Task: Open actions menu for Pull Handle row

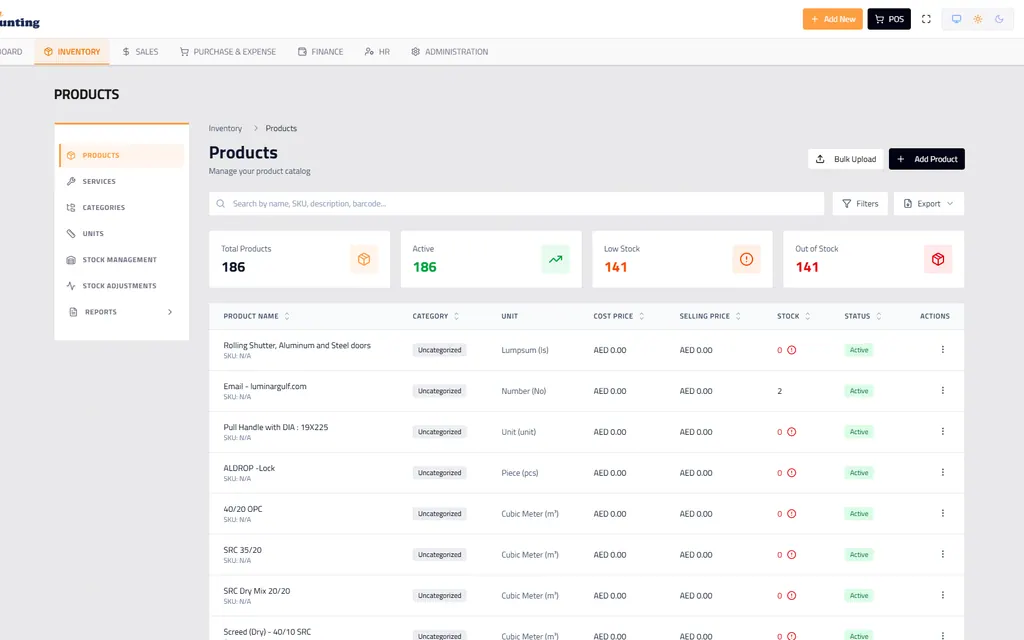Action: [942, 432]
